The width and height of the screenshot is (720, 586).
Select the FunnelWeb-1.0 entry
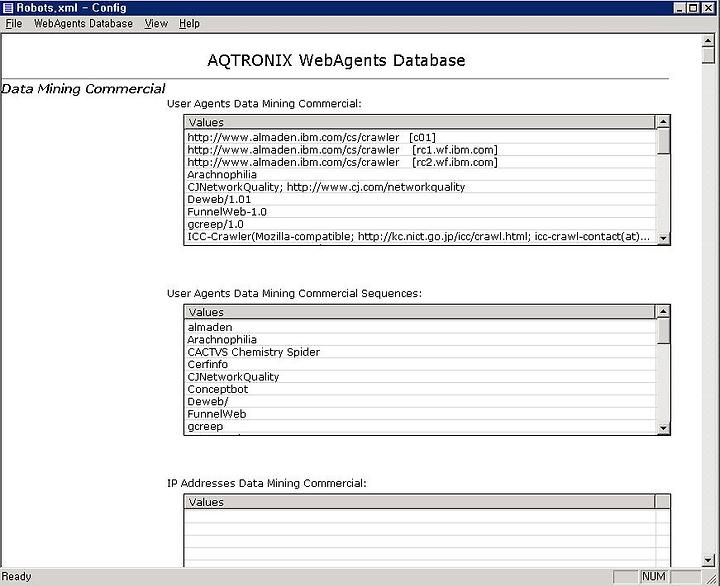click(x=421, y=212)
